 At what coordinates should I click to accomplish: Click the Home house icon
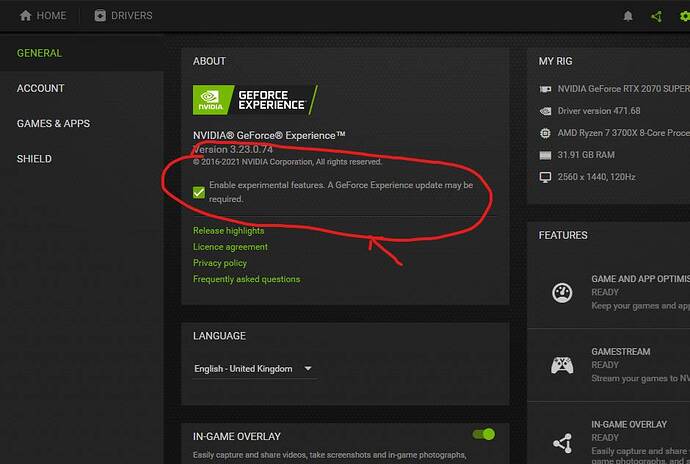click(26, 16)
